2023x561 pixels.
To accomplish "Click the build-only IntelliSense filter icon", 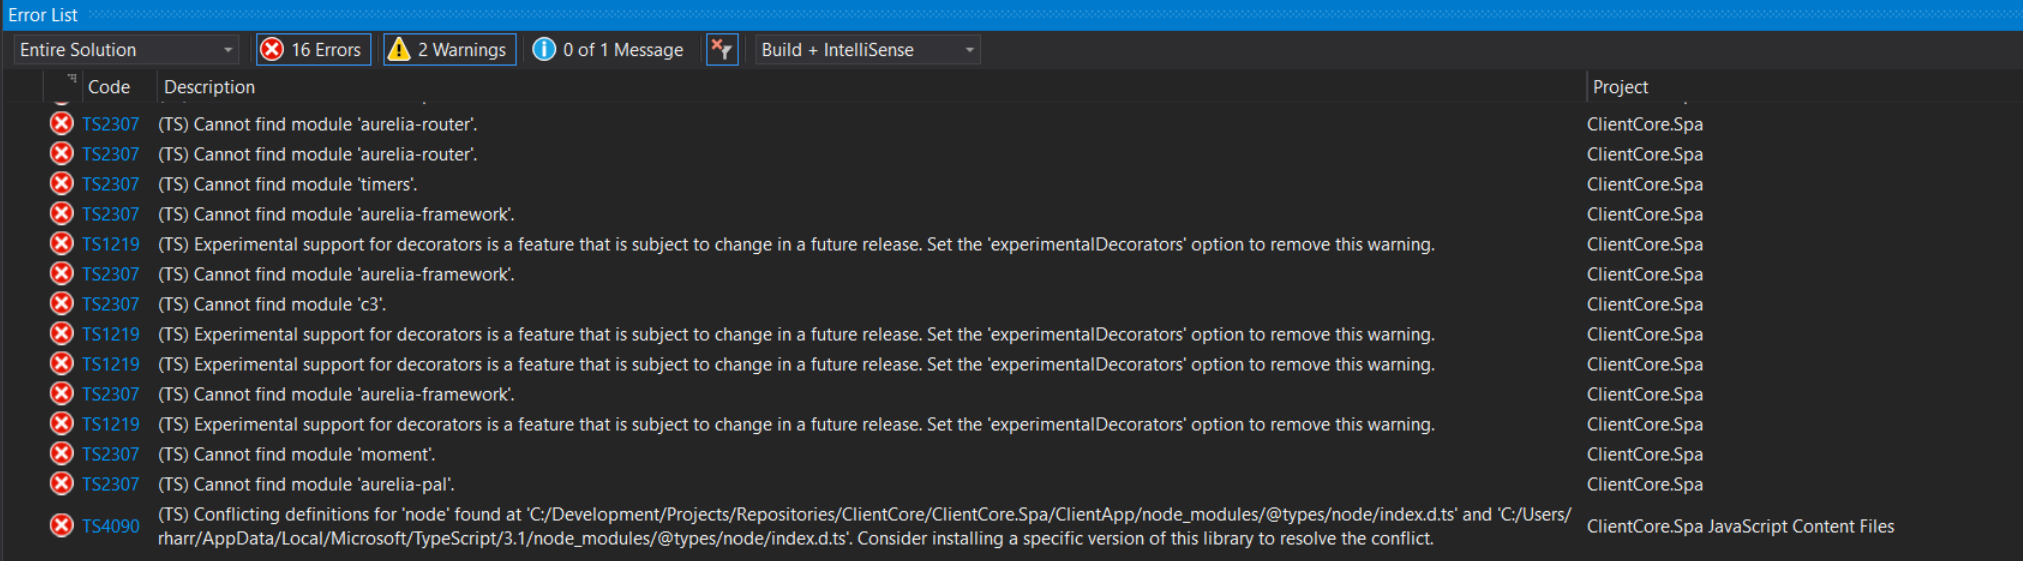I will point(722,50).
